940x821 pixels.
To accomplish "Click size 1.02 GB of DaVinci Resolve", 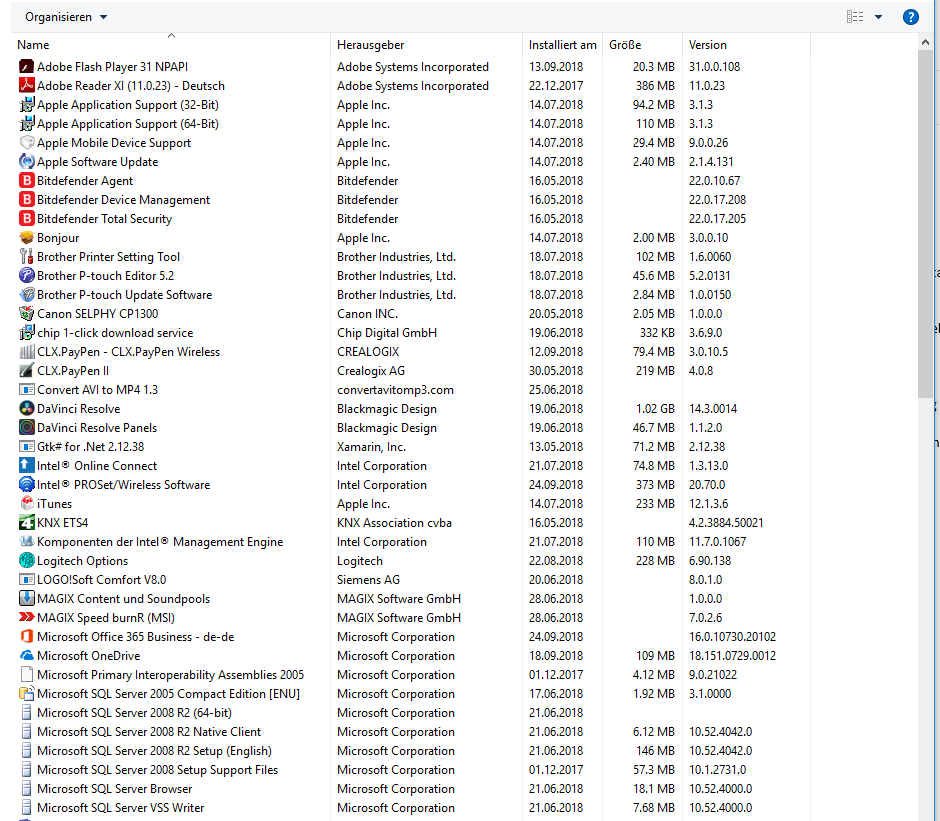I will click(655, 408).
